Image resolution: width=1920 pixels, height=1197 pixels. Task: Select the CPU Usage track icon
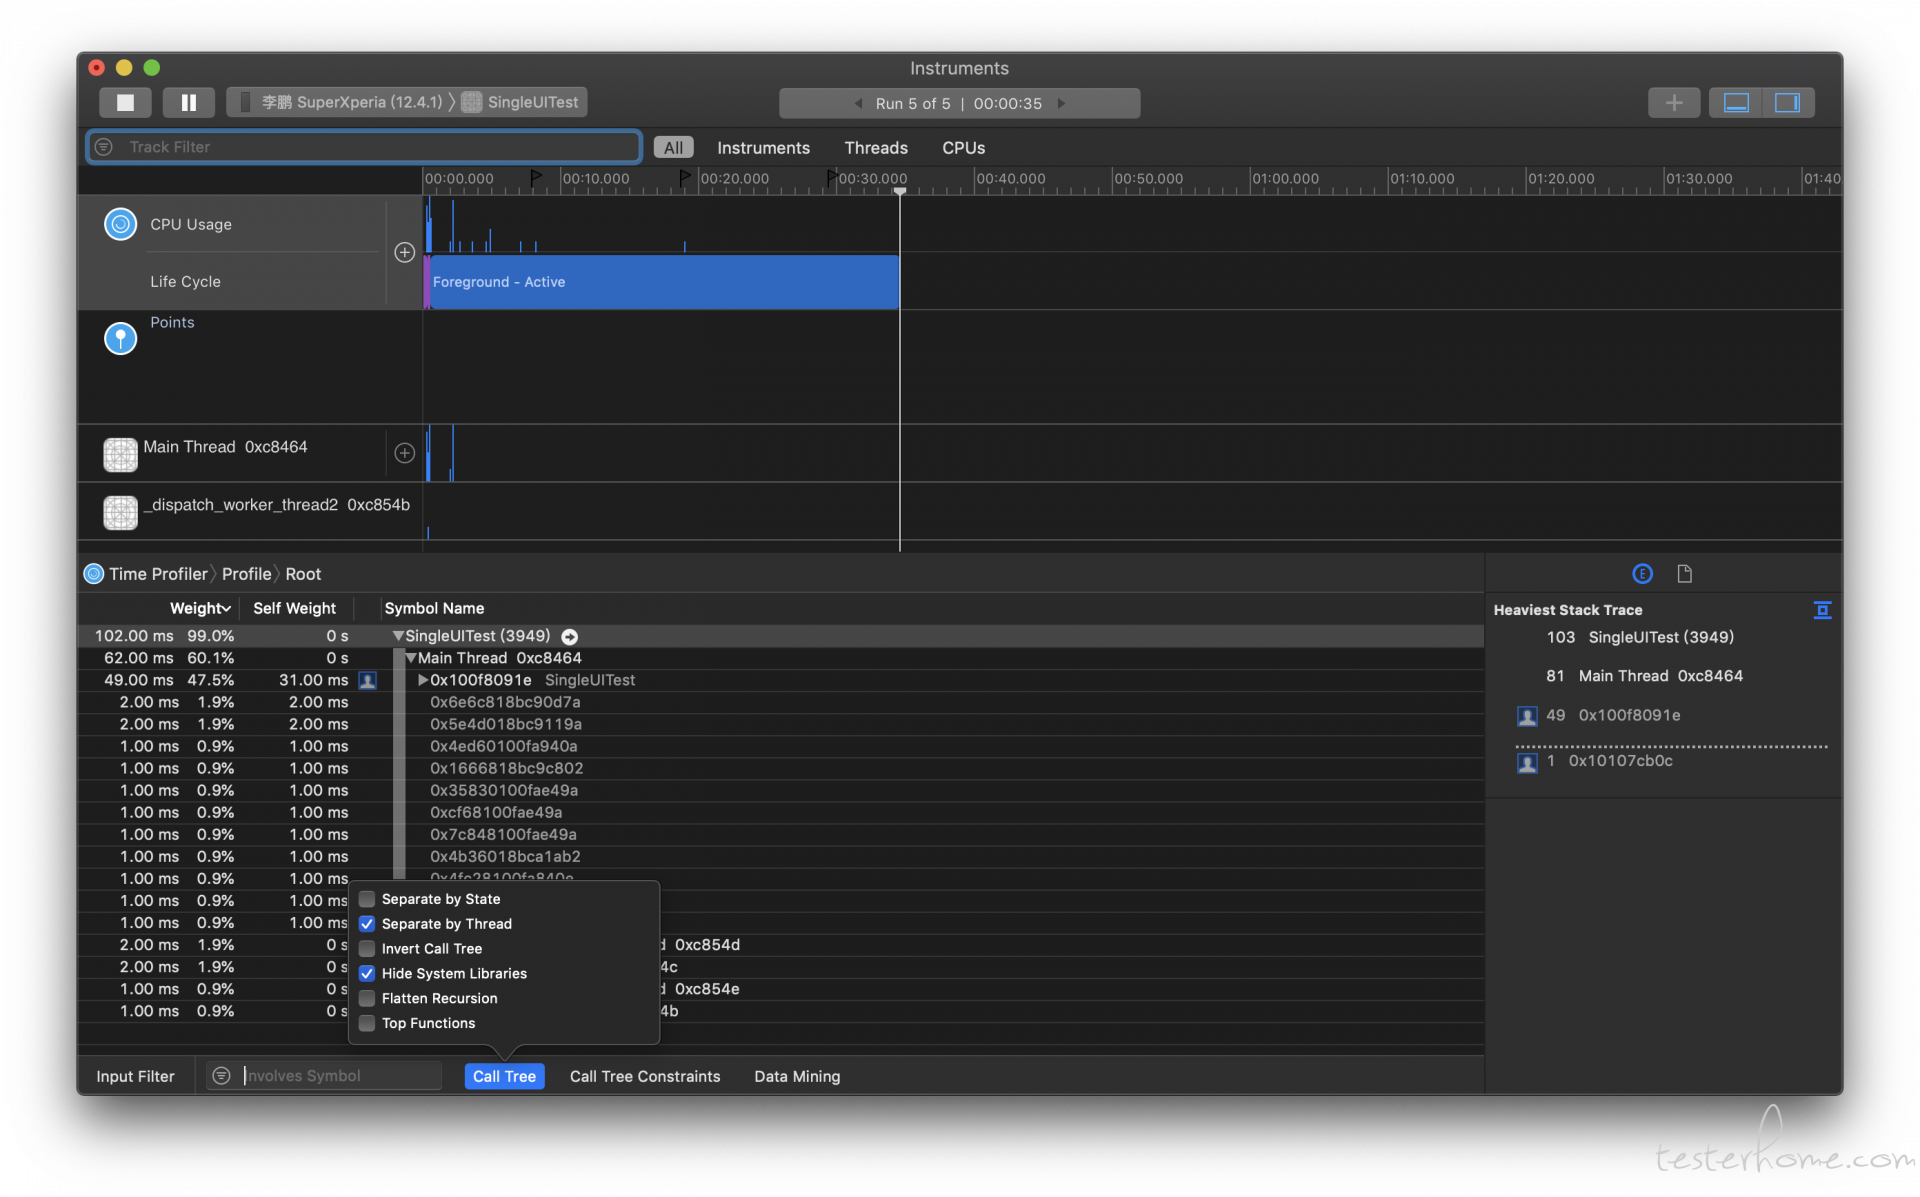[x=120, y=224]
